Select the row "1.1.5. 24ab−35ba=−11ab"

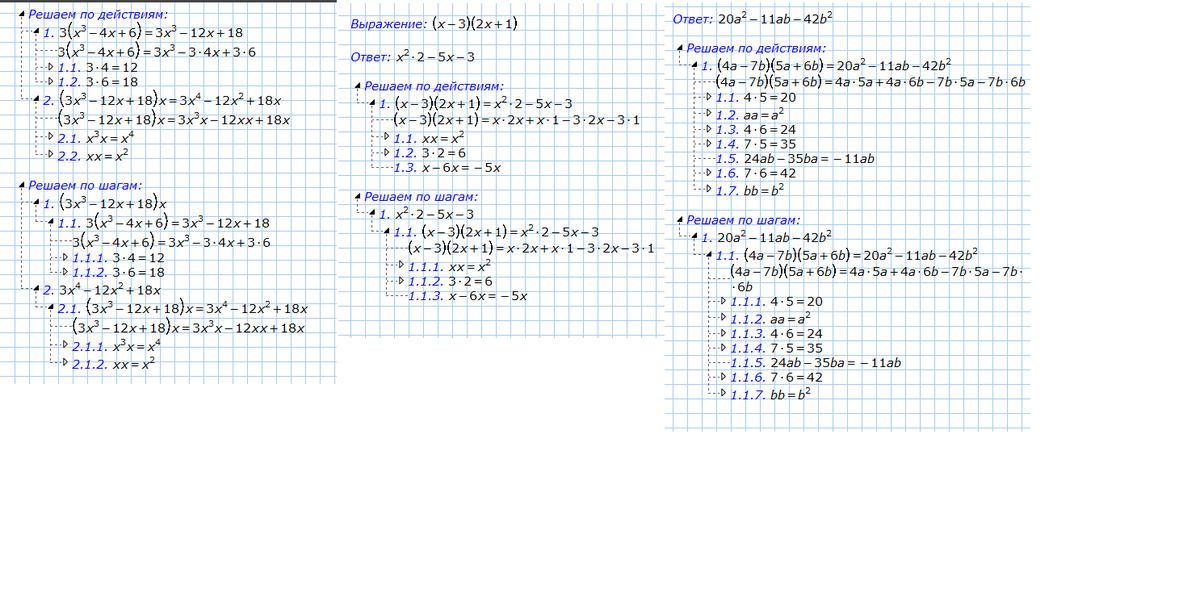(815, 363)
